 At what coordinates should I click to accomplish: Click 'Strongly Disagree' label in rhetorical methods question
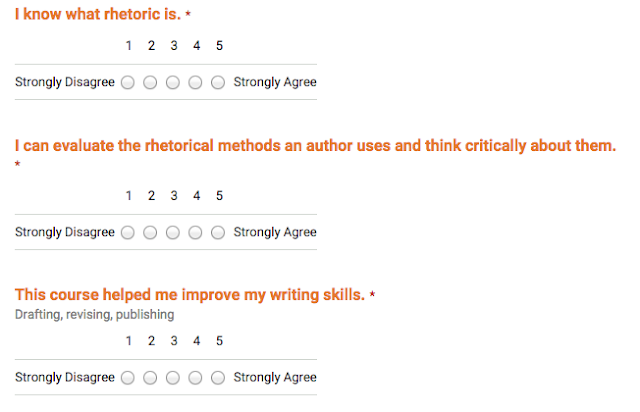point(64,232)
